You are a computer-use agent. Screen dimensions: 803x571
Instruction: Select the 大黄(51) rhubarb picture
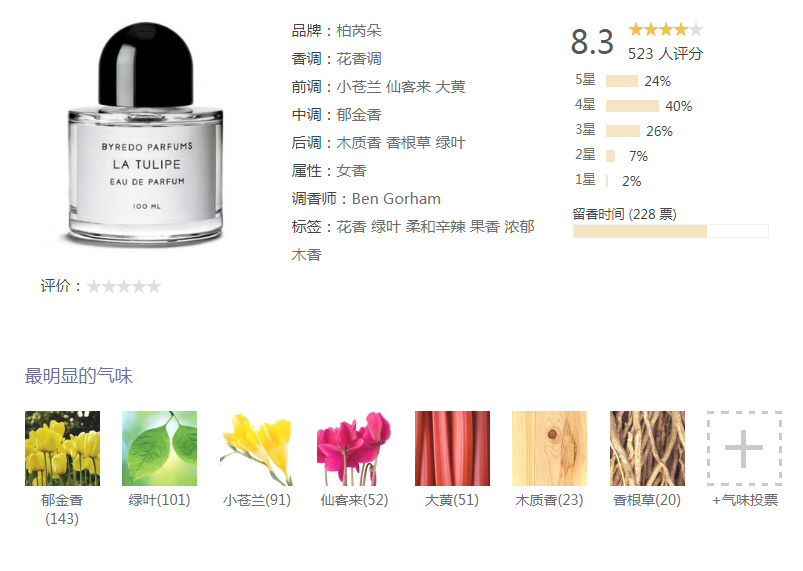452,448
